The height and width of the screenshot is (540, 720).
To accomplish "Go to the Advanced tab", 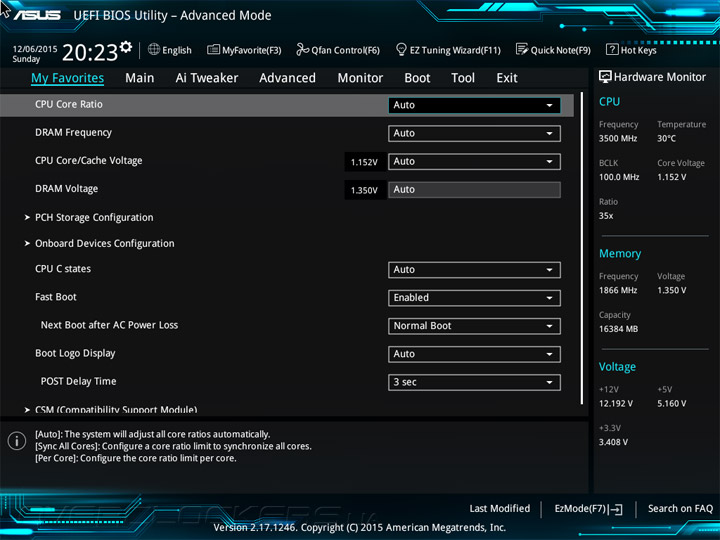I will point(287,78).
